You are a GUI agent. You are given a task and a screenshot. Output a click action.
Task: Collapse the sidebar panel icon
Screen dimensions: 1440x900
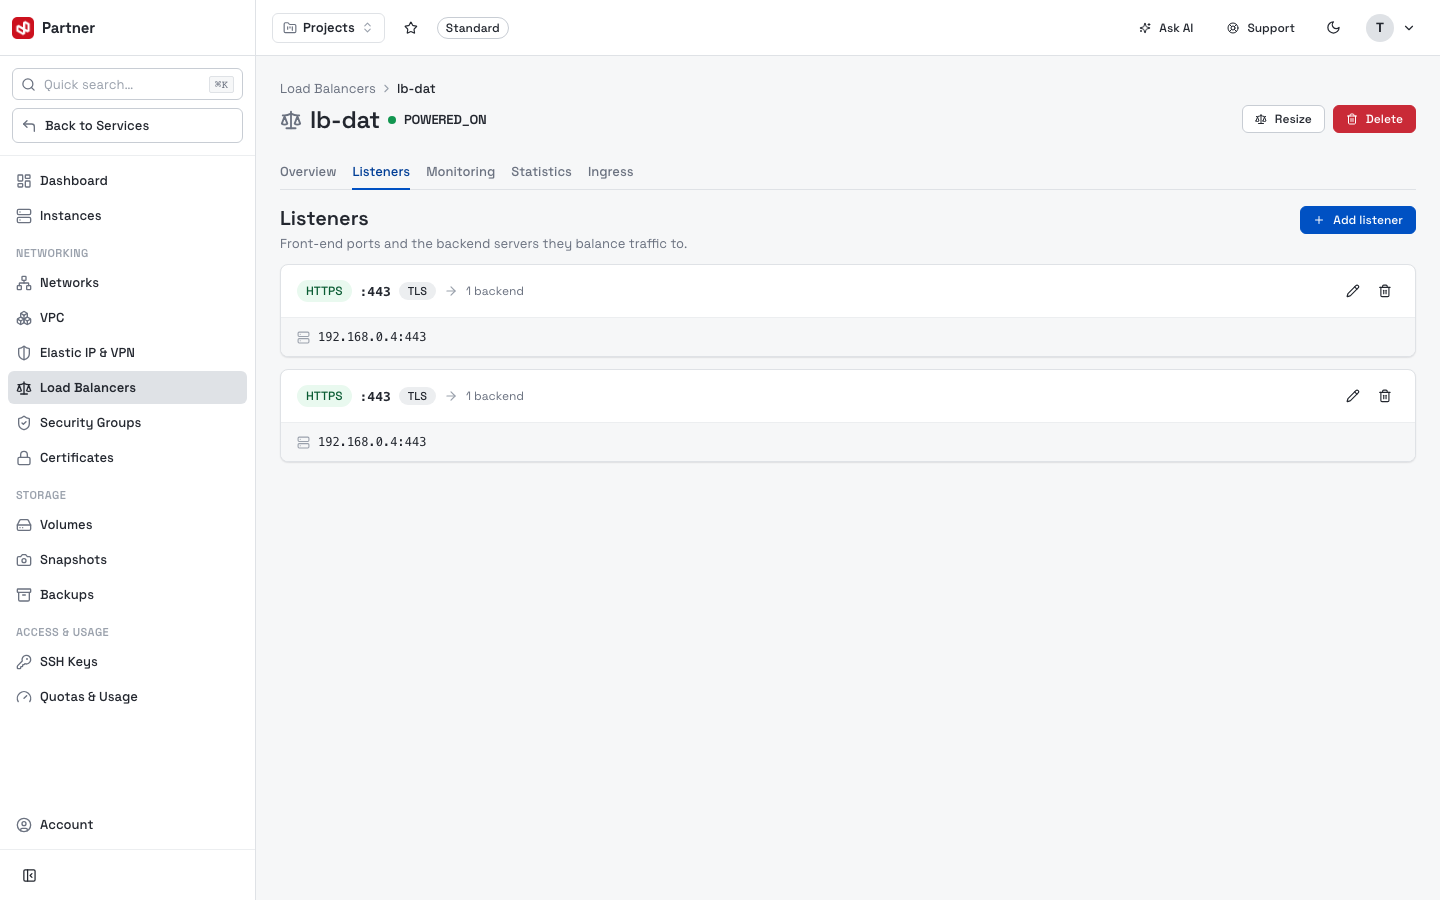(30, 876)
